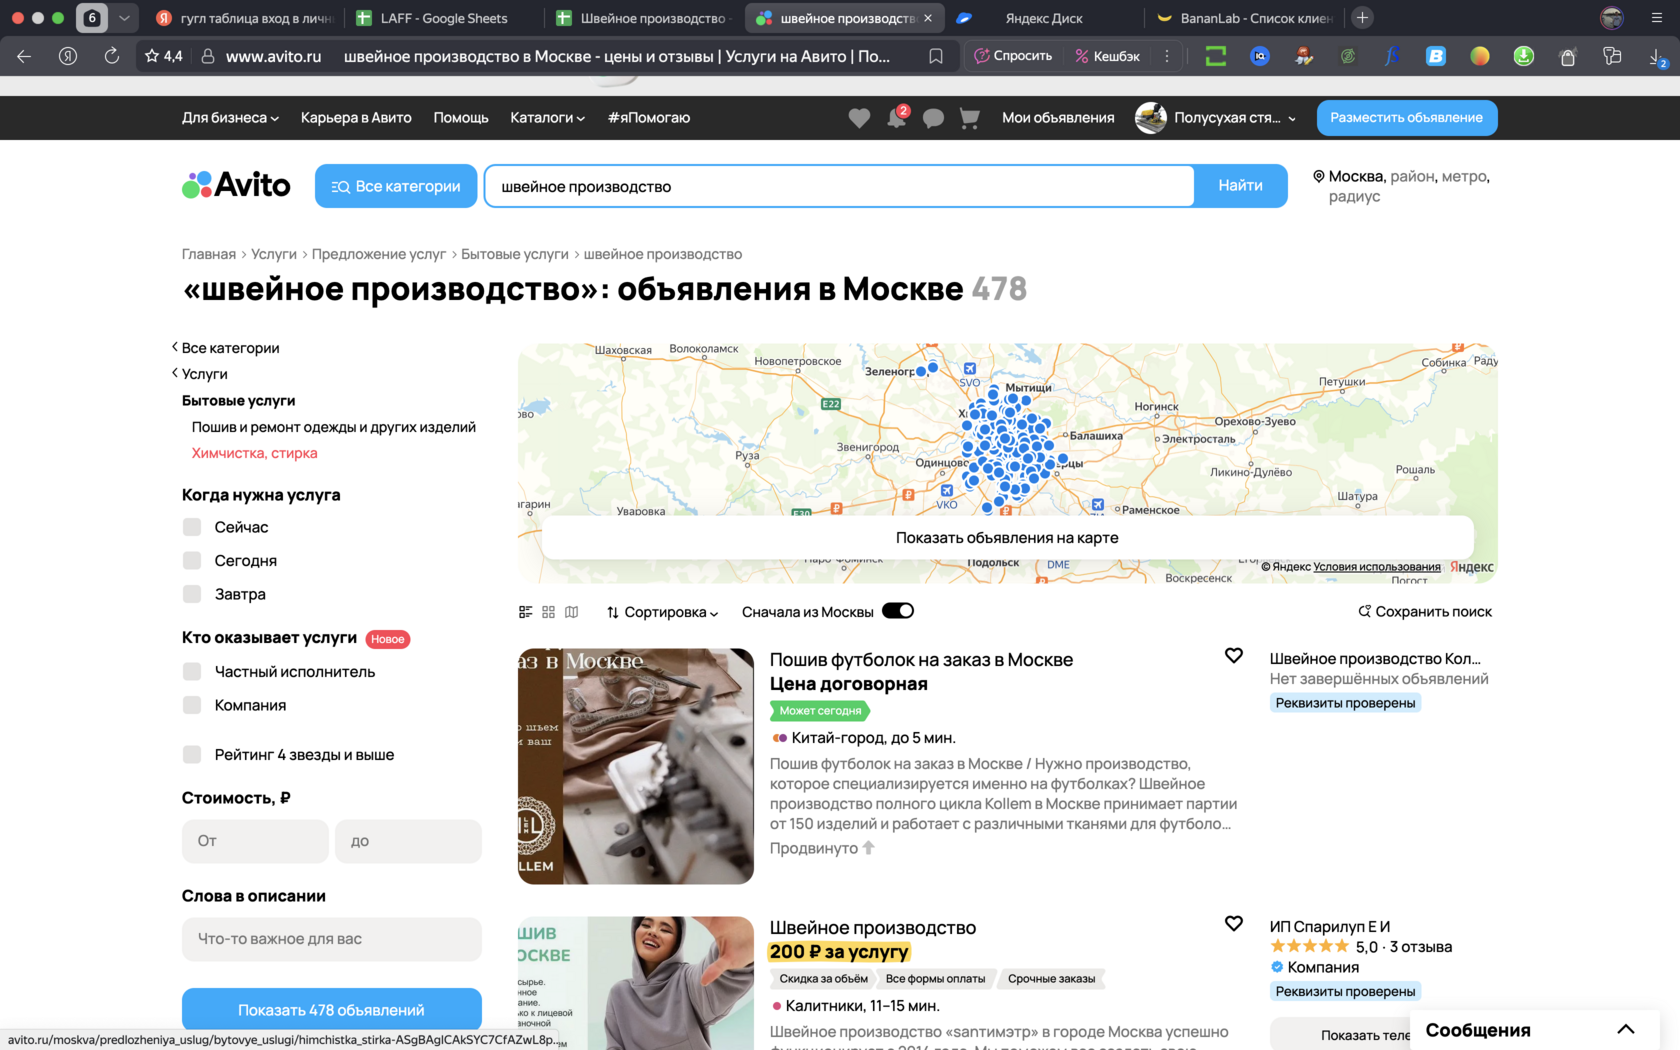
Task: Check the 'Завтра' checkbox
Action: [x=192, y=594]
